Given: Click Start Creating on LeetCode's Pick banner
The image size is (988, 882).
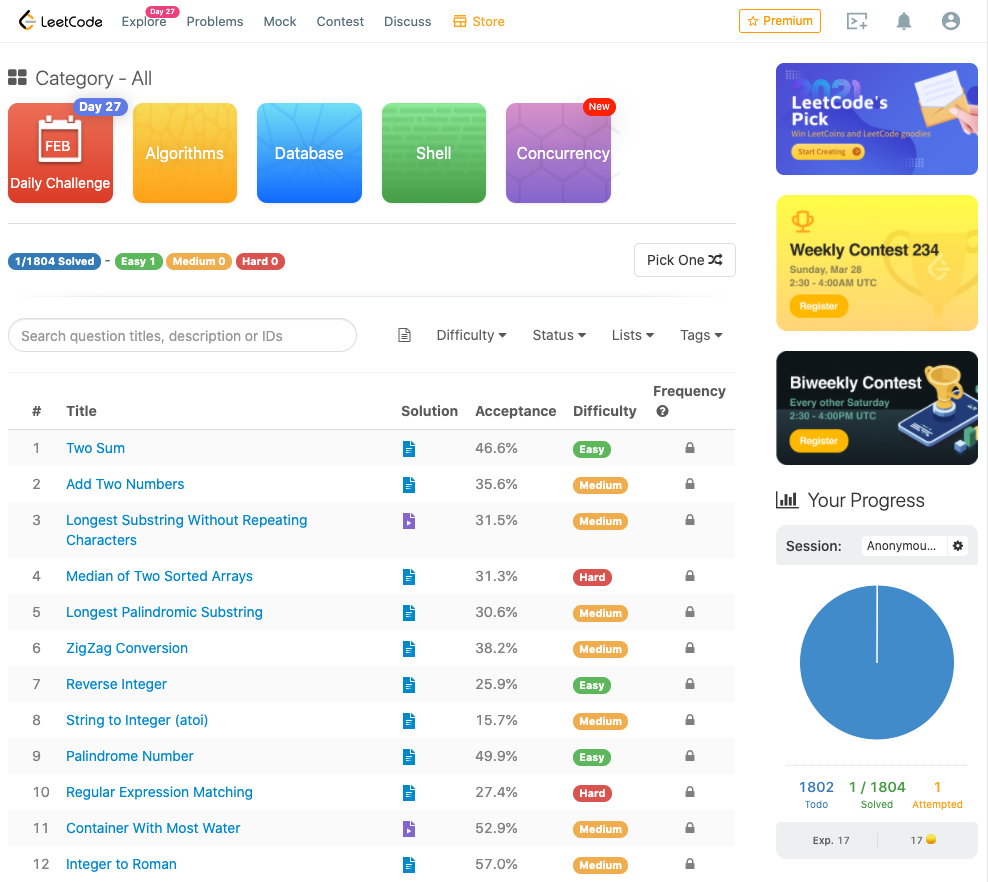Looking at the screenshot, I should click(x=827, y=152).
